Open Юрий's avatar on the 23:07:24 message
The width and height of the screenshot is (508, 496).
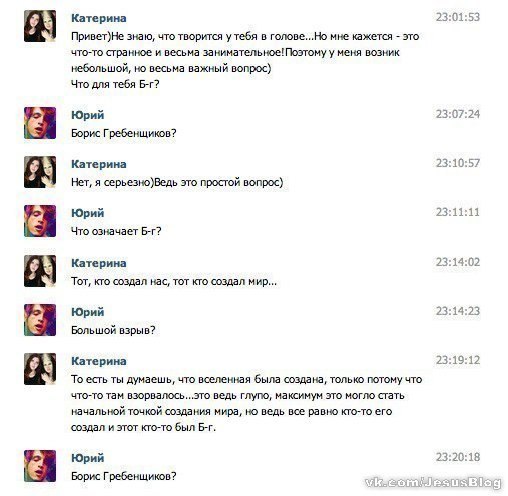40,123
